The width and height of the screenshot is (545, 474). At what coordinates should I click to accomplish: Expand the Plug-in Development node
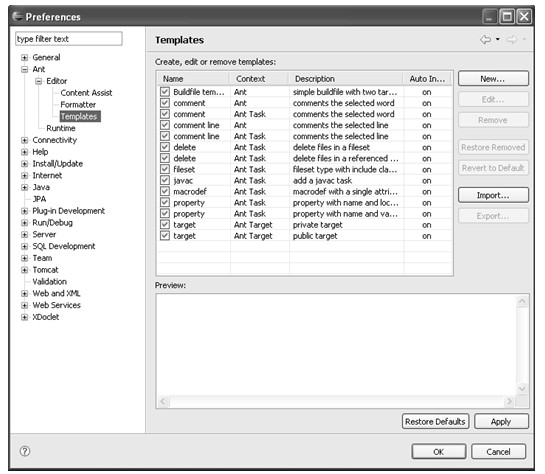click(x=24, y=211)
